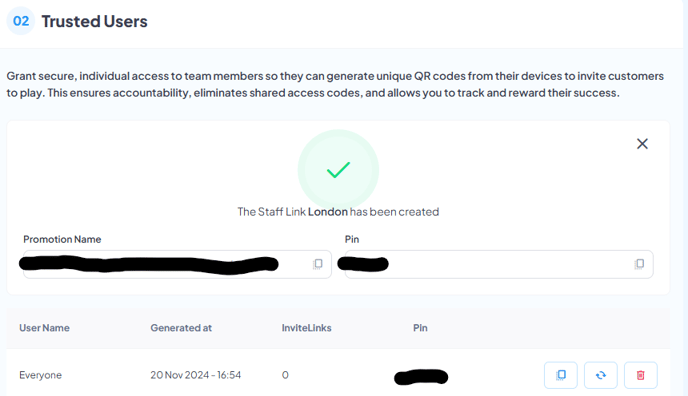Delete the Everyone trusted user
Viewport: 688px width, 396px height.
(641, 375)
